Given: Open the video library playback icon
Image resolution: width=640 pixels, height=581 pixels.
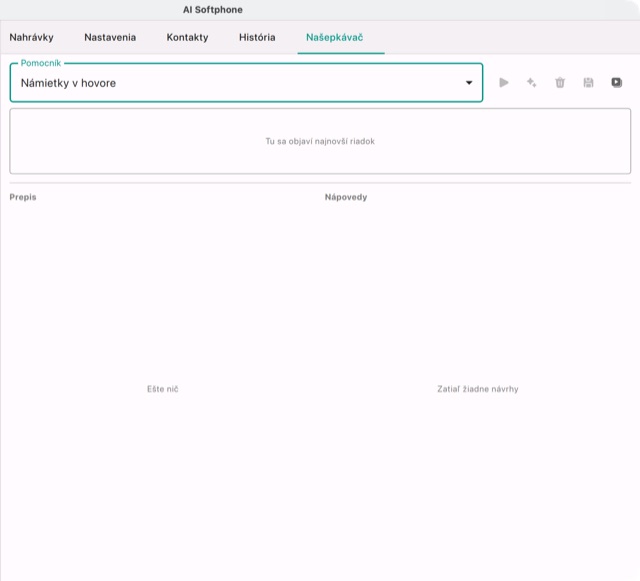Looking at the screenshot, I should [617, 83].
